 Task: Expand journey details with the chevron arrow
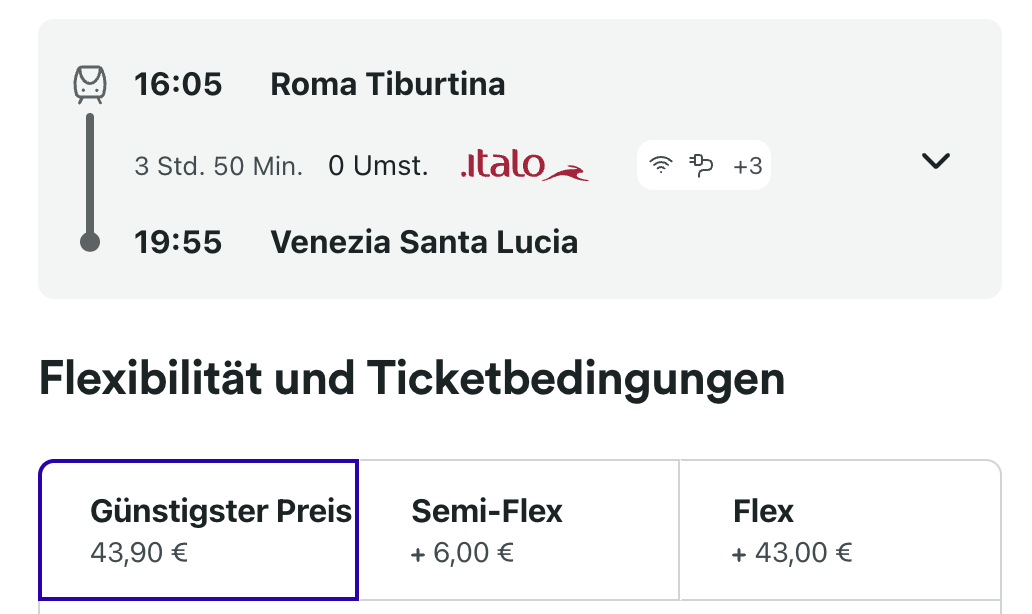point(935,161)
